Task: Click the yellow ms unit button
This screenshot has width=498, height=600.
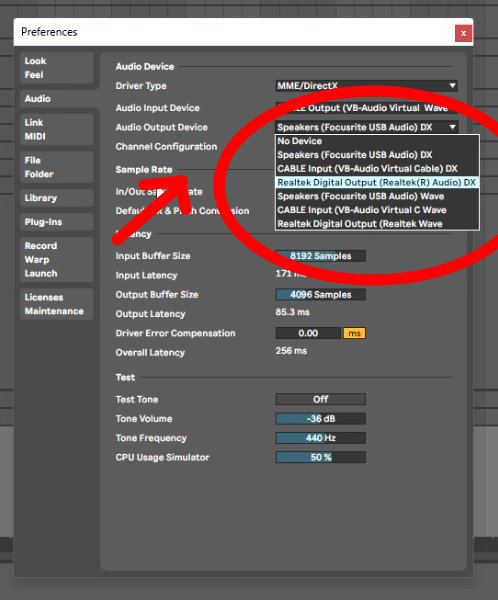Action: (x=354, y=333)
